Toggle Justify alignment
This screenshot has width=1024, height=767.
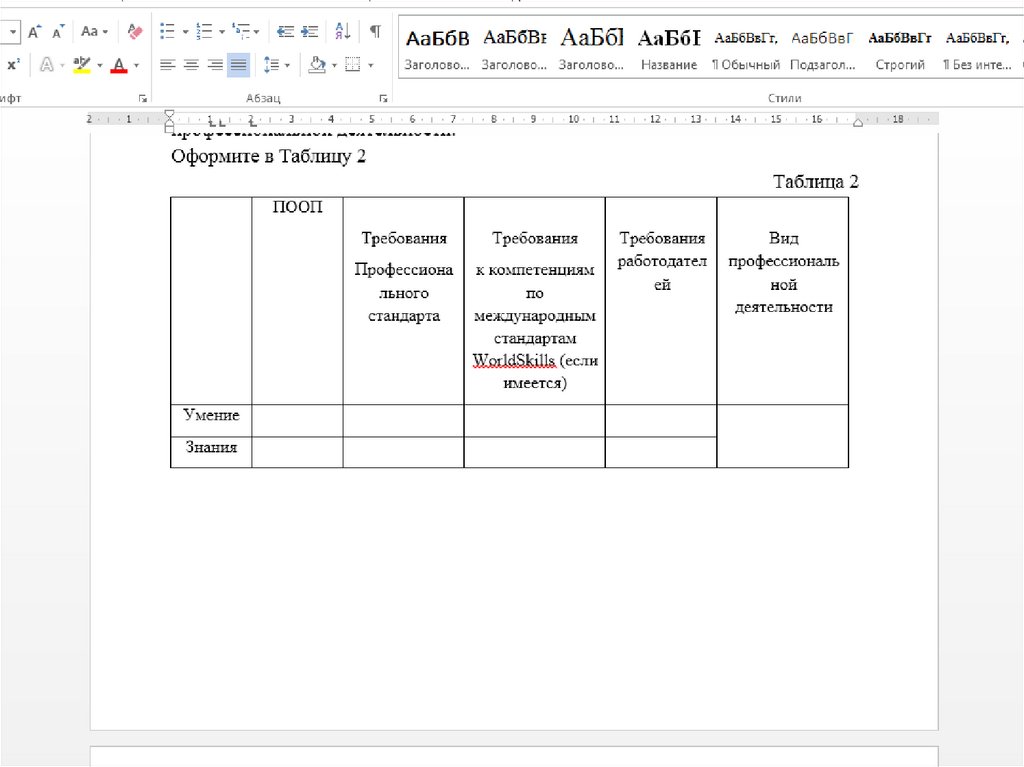coord(238,65)
